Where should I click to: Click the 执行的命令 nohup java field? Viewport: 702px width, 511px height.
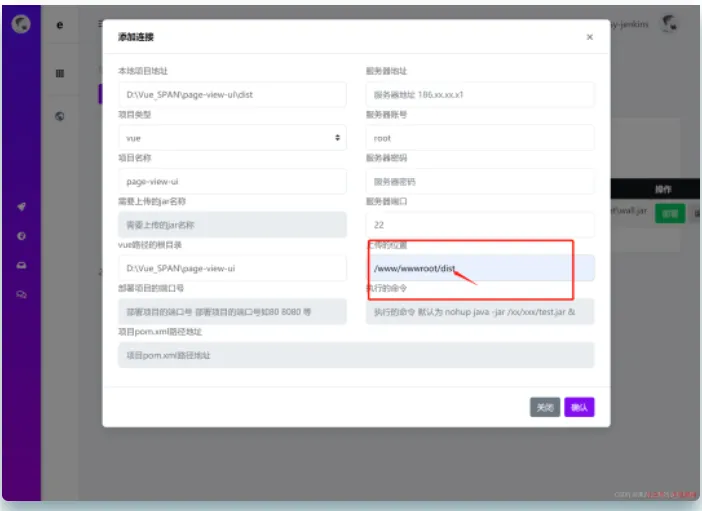tap(480, 312)
